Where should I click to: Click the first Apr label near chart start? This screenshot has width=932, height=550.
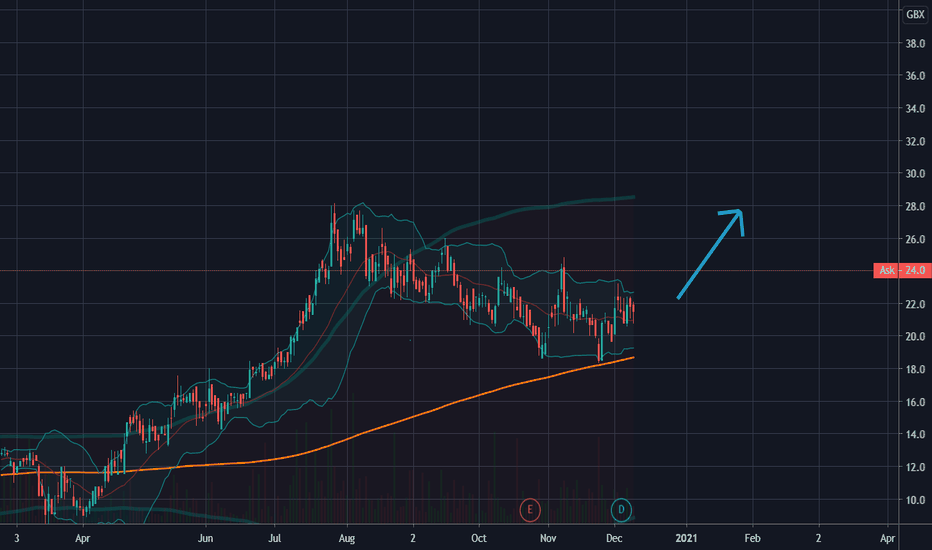[83, 538]
